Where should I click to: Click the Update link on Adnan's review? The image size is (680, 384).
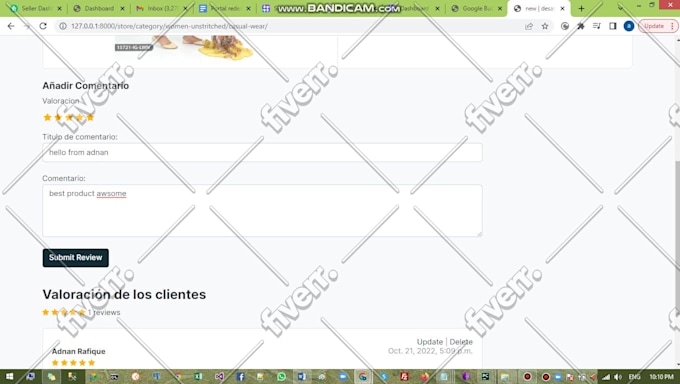(x=430, y=342)
